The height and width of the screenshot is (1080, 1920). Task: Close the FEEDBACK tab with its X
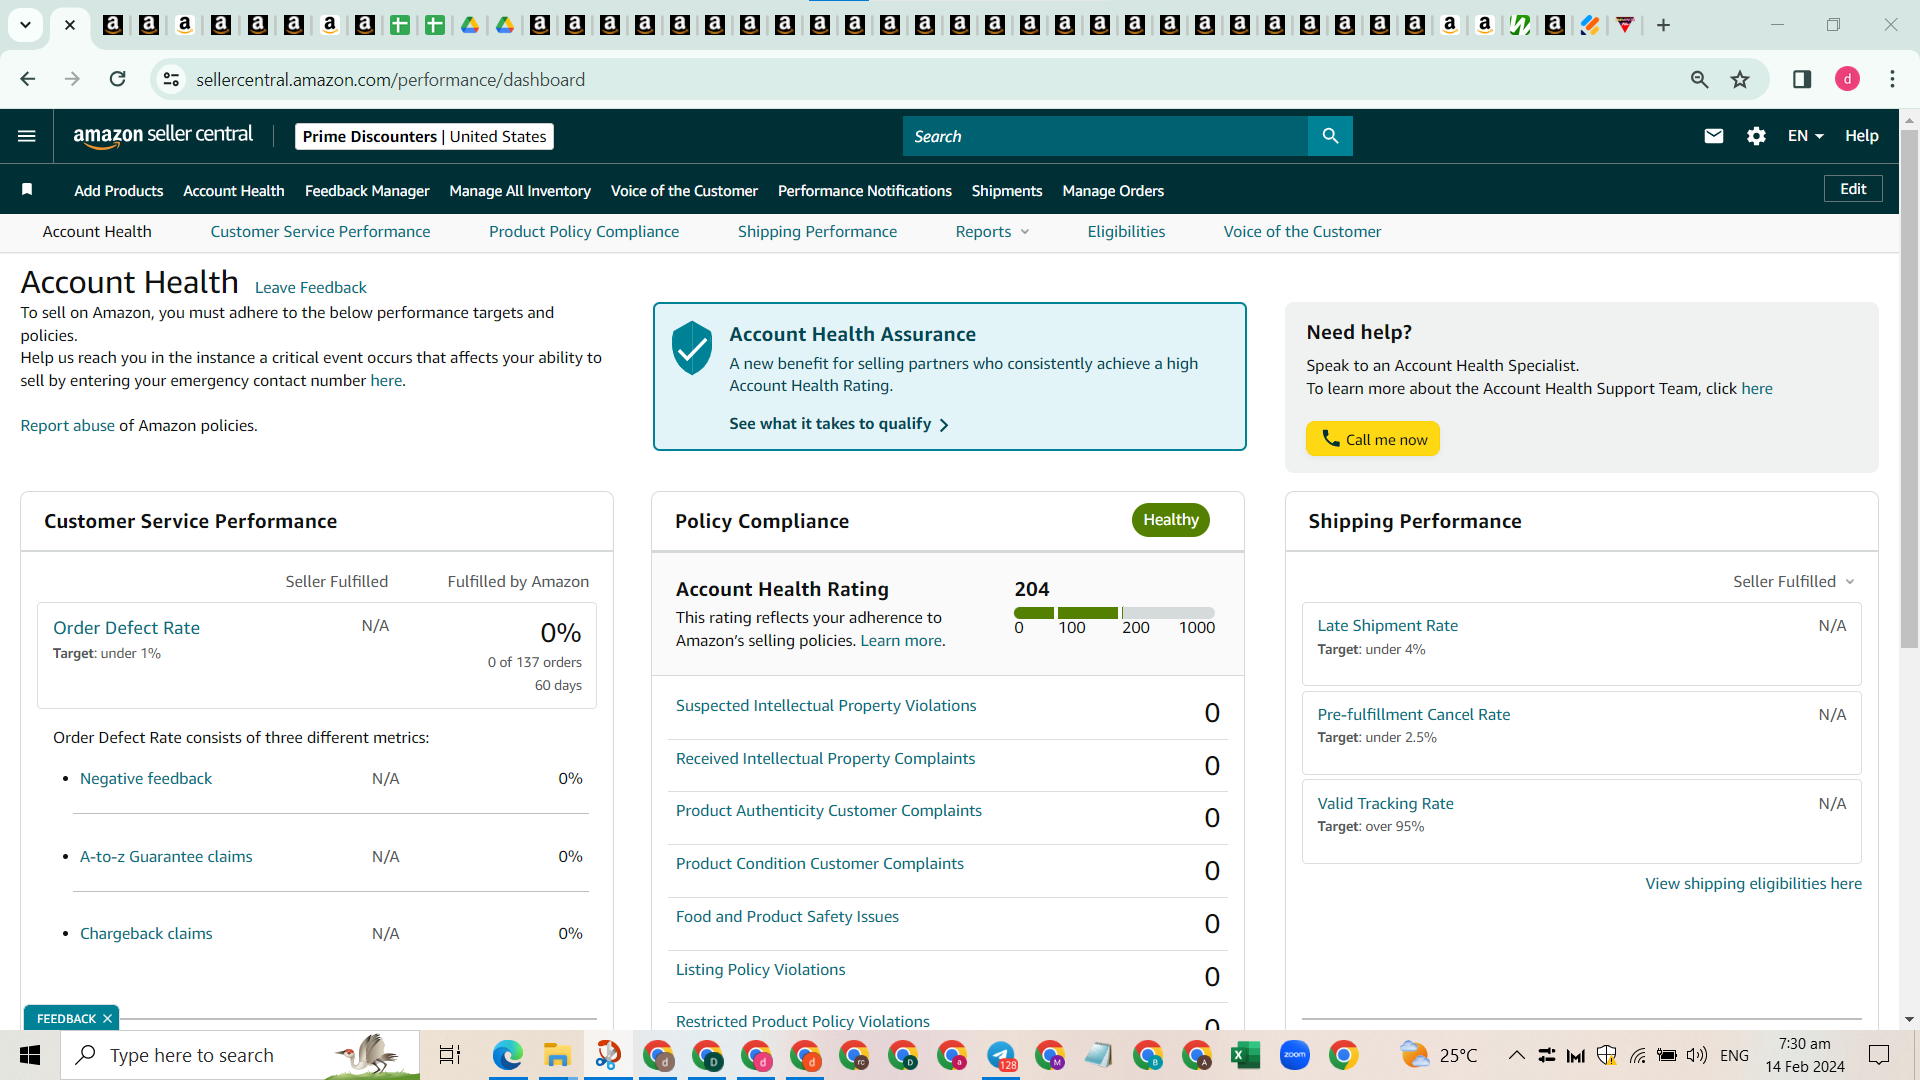pyautogui.click(x=107, y=1019)
